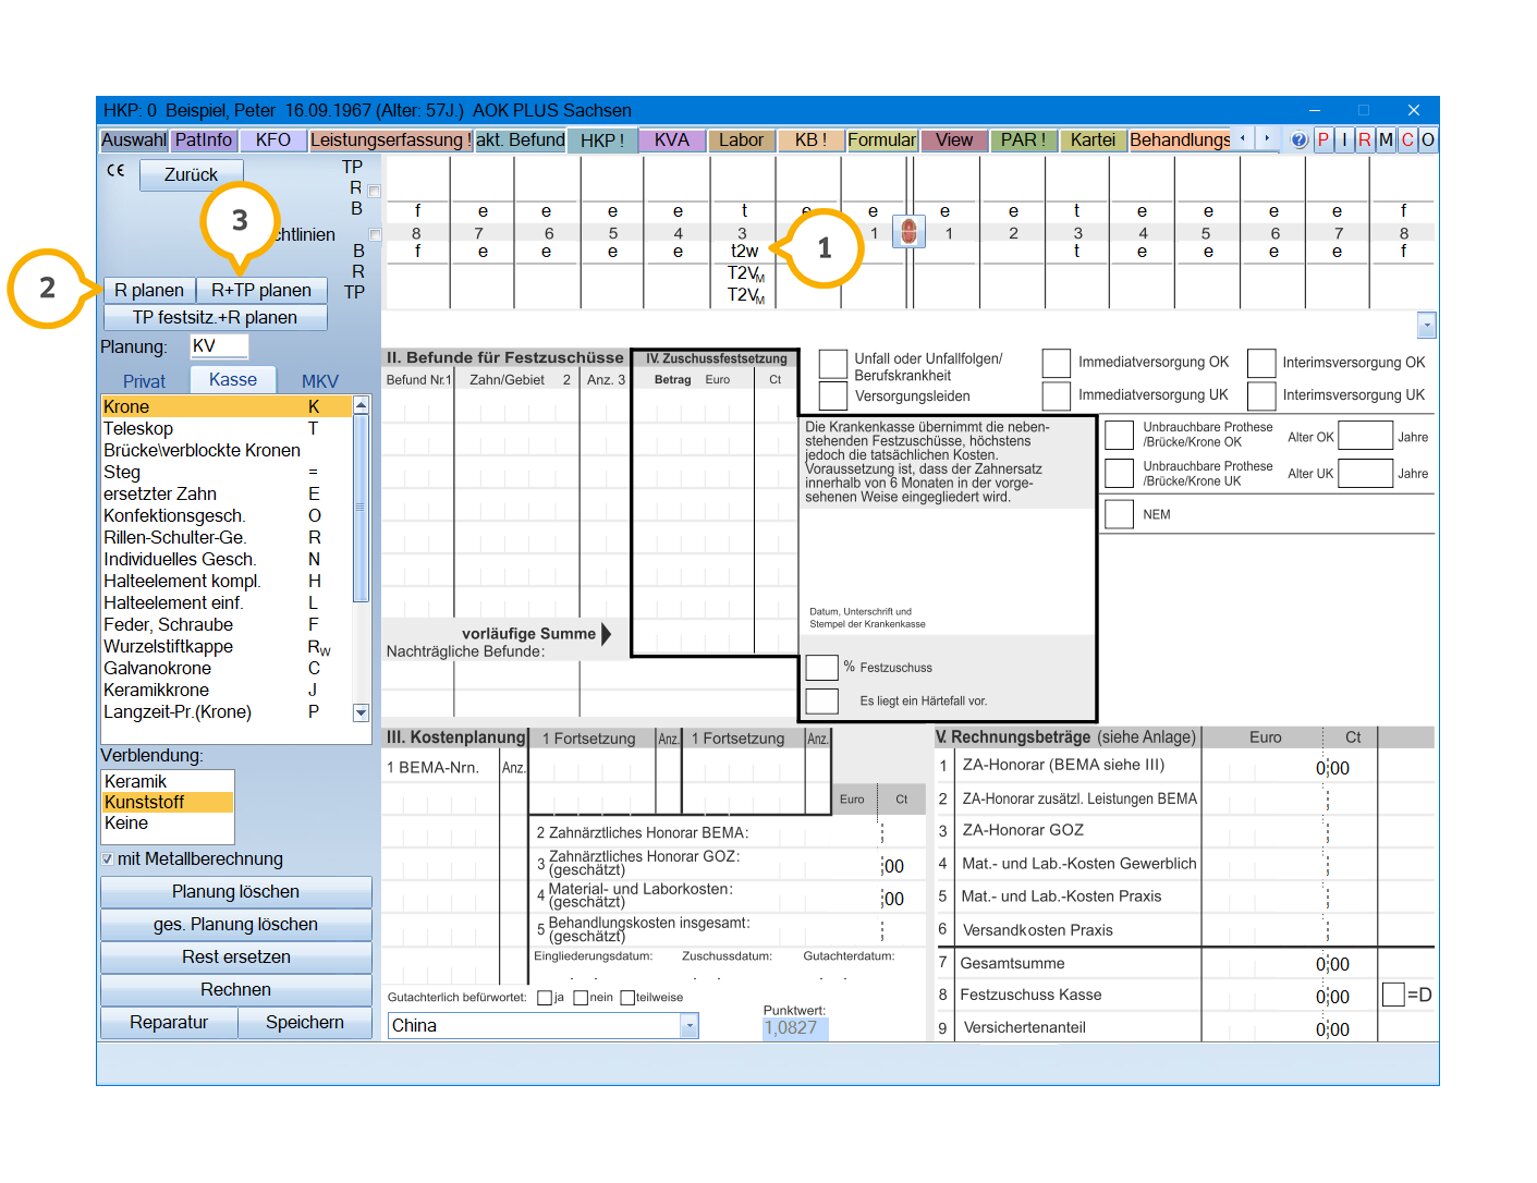This screenshot has width=1537, height=1183.
Task: Check the 'teilweise' Gutachterlich befürwortet box
Action: (627, 997)
